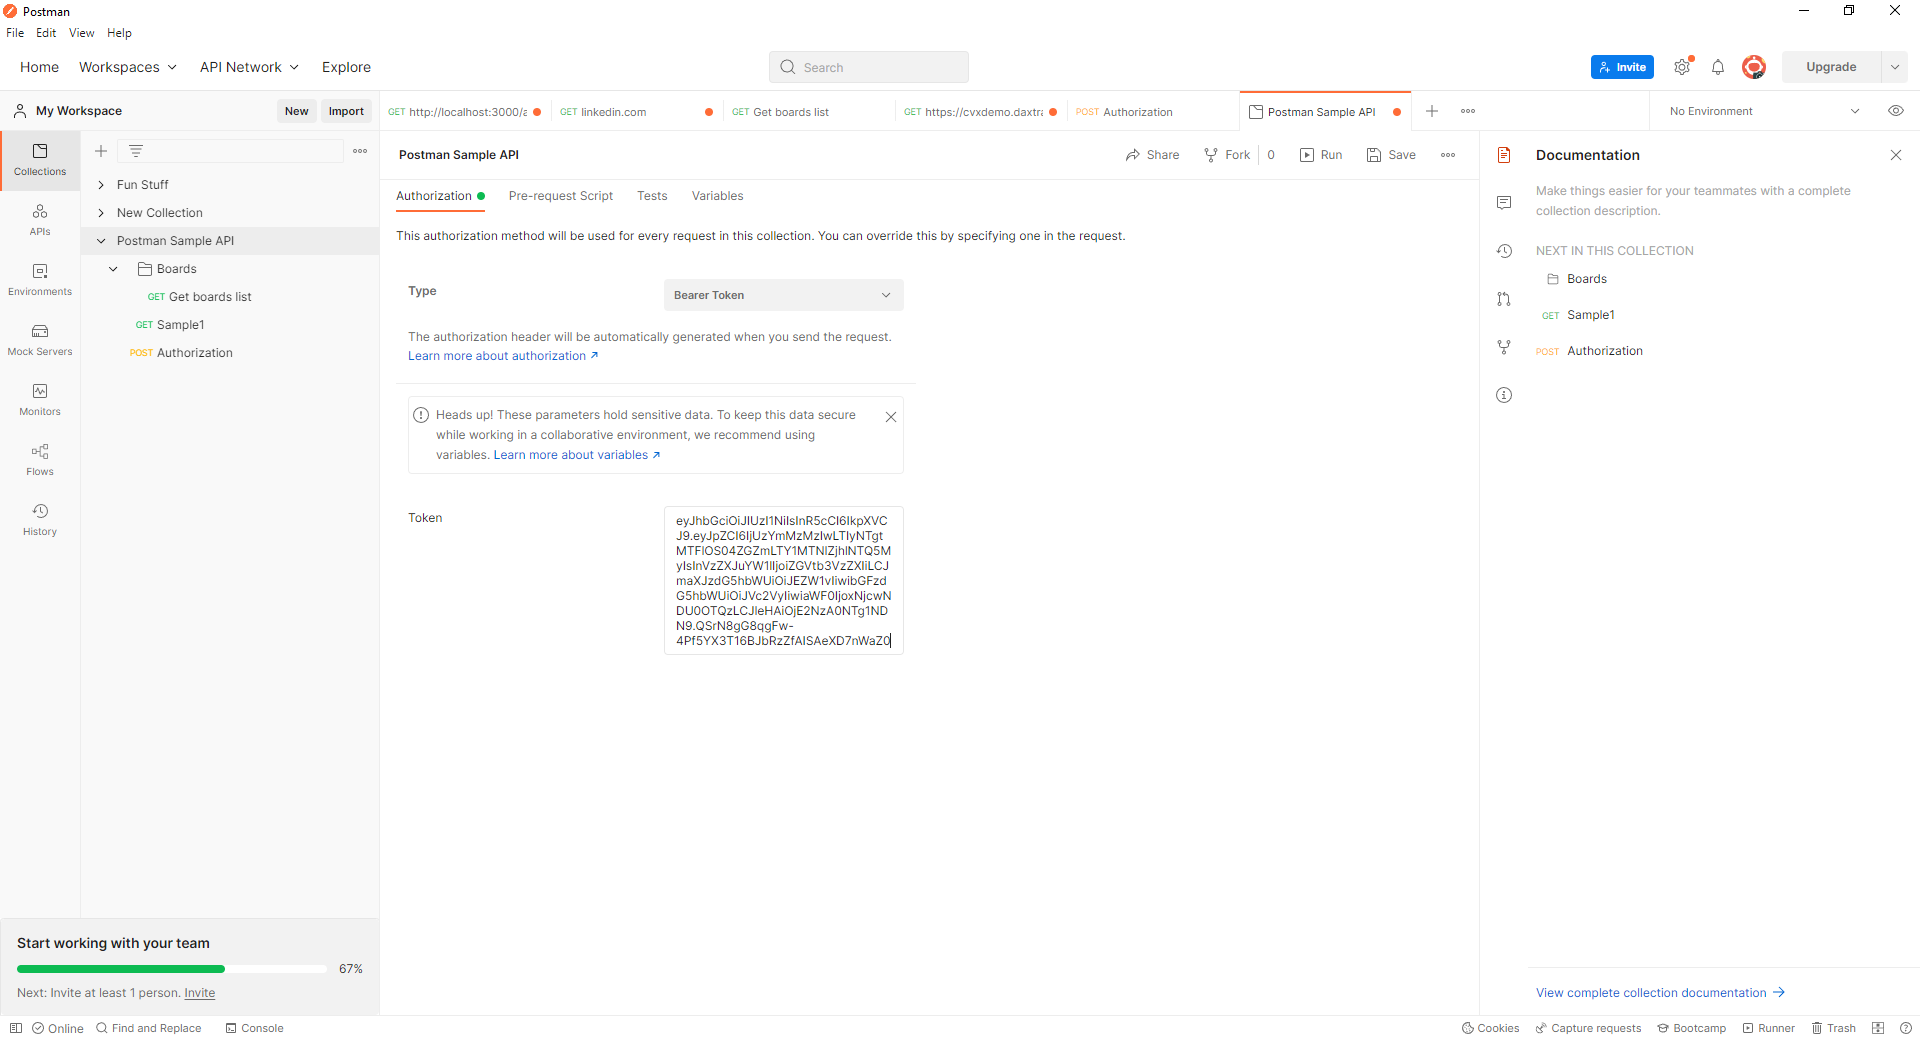Open Pull Requests icon in right sidebar

coord(1504,299)
